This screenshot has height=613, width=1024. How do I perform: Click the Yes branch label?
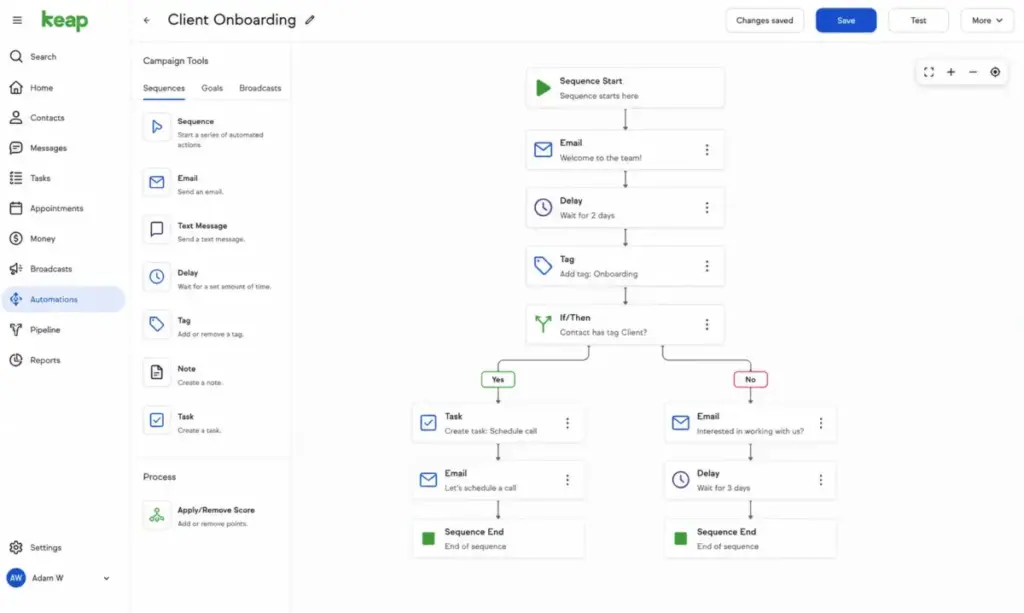[x=498, y=379]
